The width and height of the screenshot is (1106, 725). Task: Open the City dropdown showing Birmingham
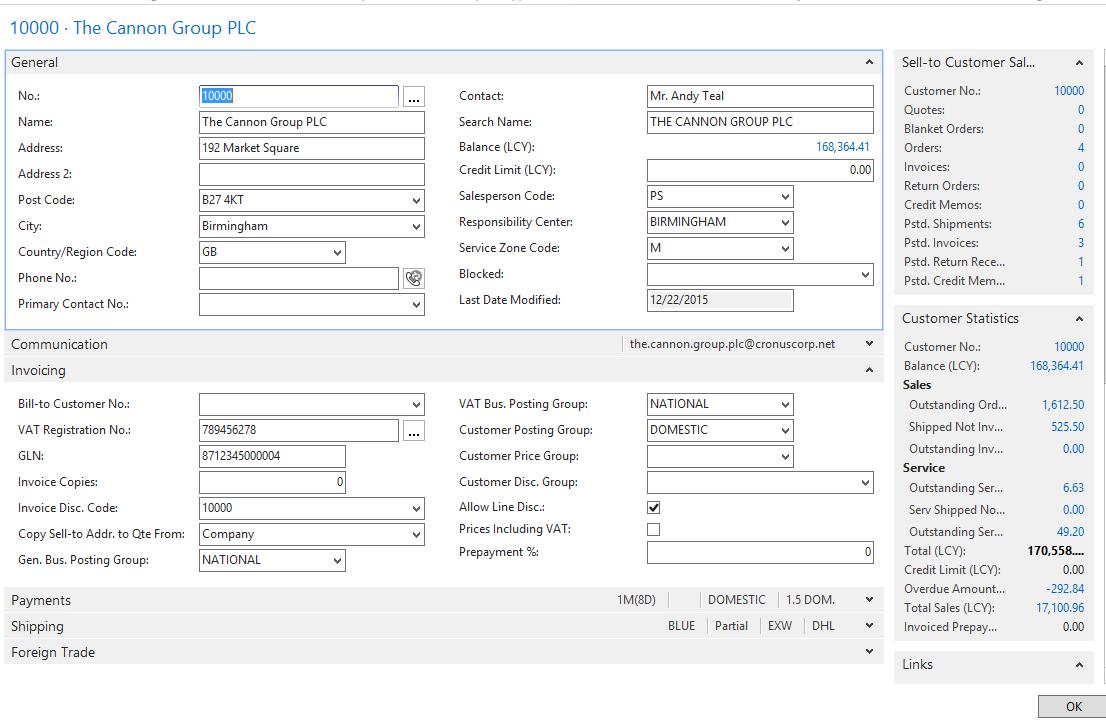tap(416, 226)
